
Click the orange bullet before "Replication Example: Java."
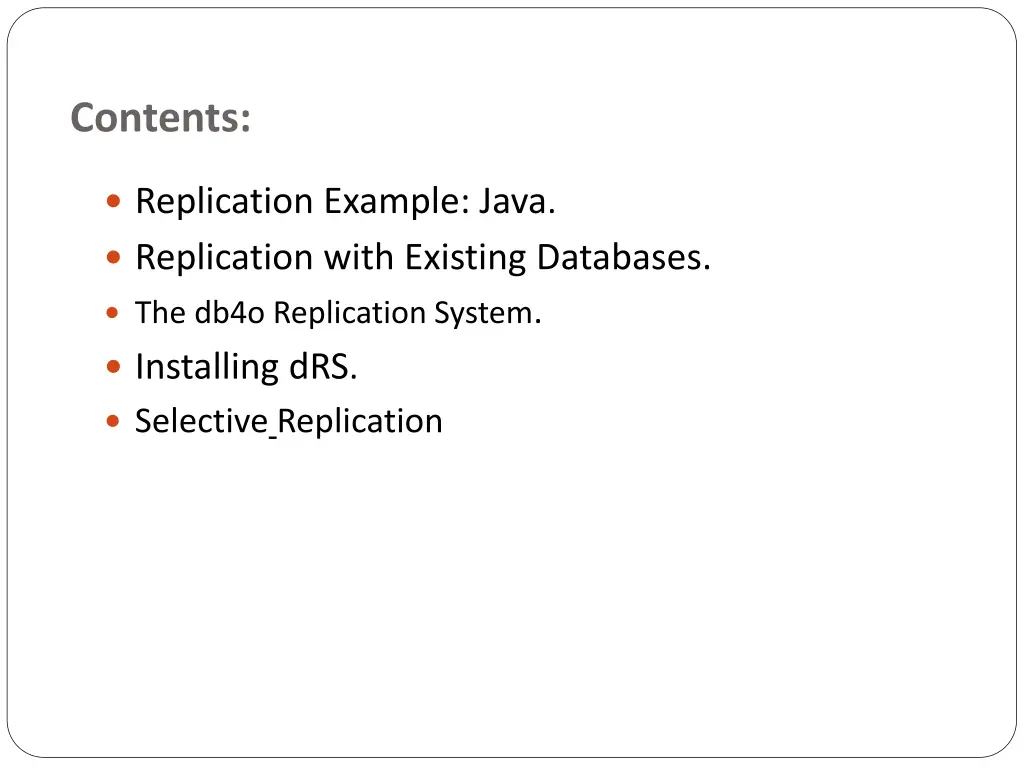tap(113, 200)
